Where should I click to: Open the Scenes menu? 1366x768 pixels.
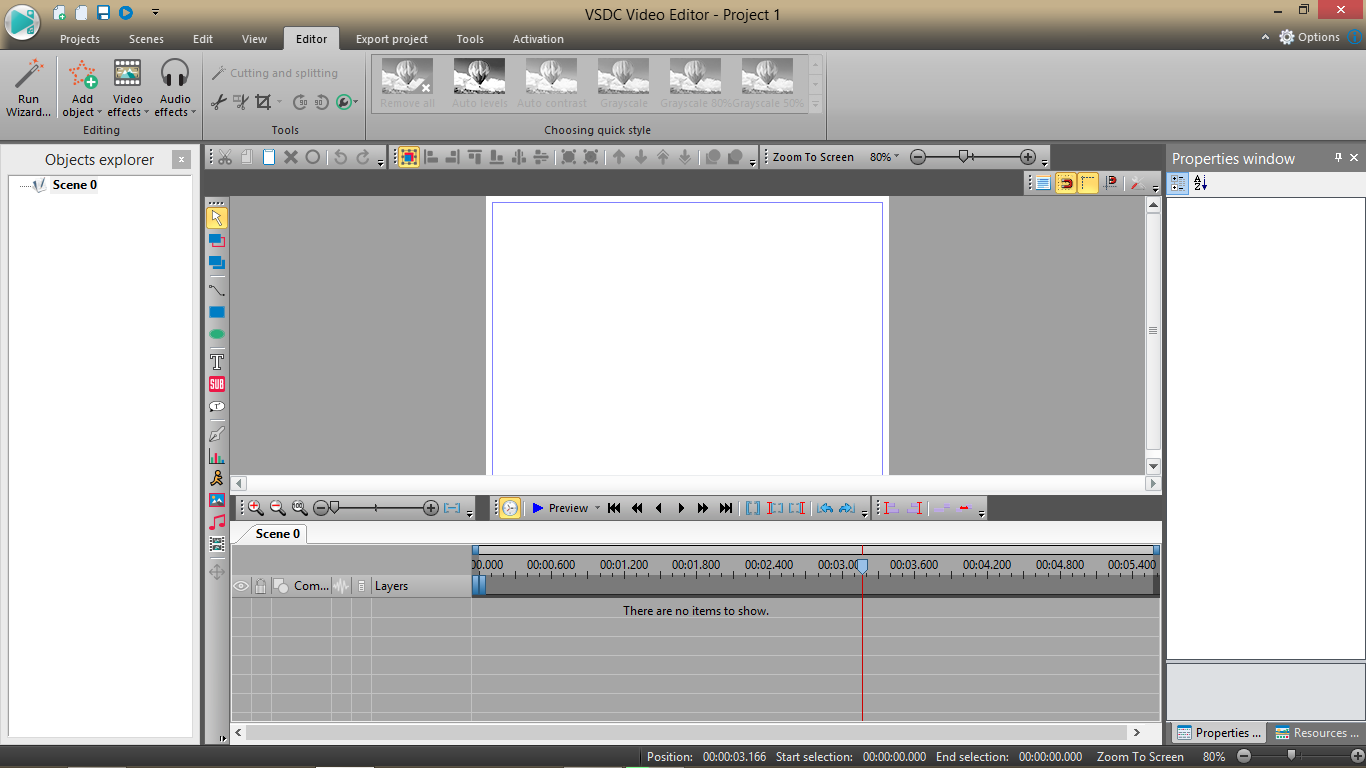click(x=146, y=39)
